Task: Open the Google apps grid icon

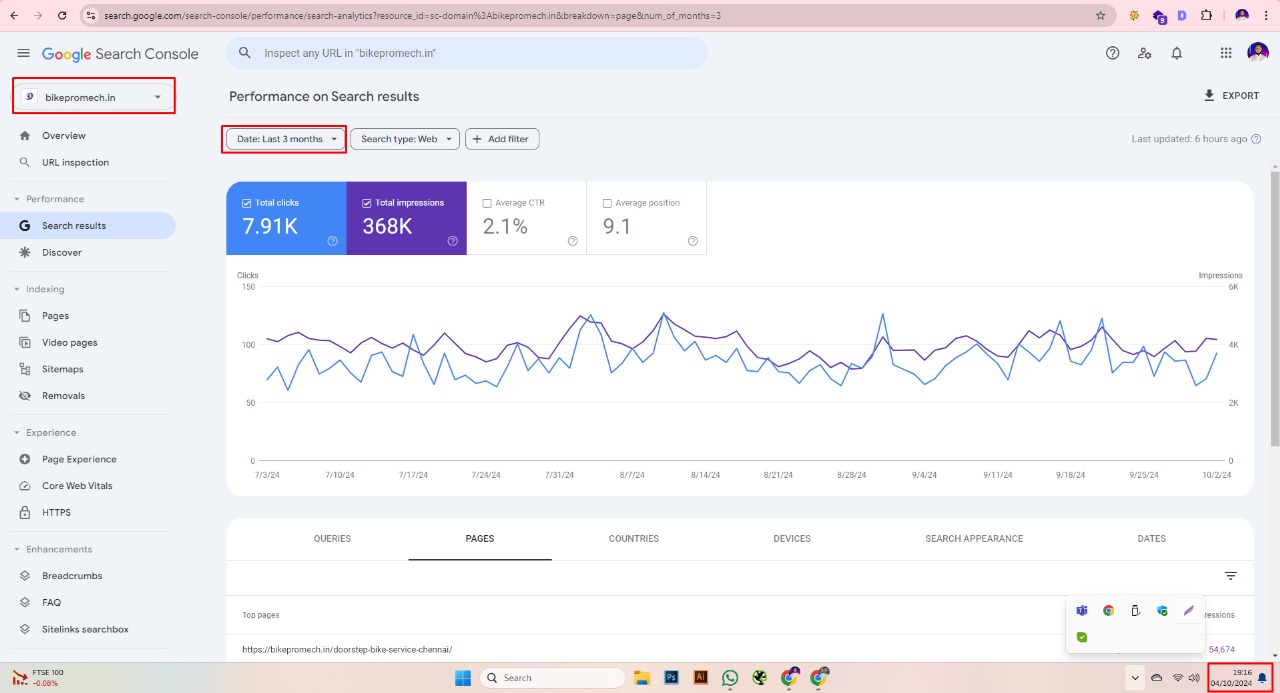Action: pyautogui.click(x=1226, y=53)
